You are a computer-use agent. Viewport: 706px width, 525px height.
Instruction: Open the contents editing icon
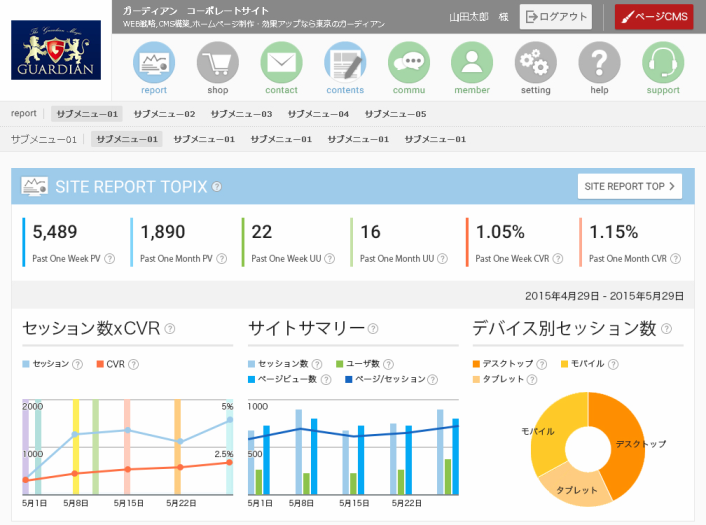pyautogui.click(x=345, y=63)
